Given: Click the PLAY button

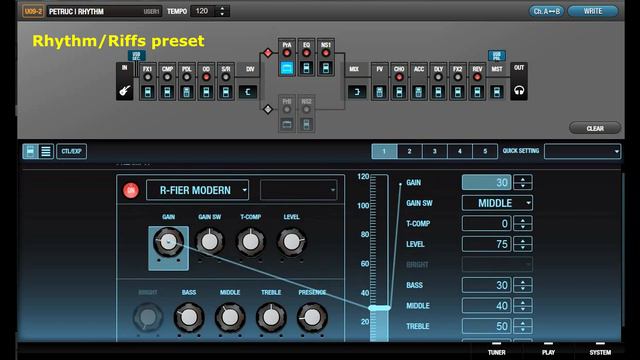Looking at the screenshot, I should coord(548,351).
